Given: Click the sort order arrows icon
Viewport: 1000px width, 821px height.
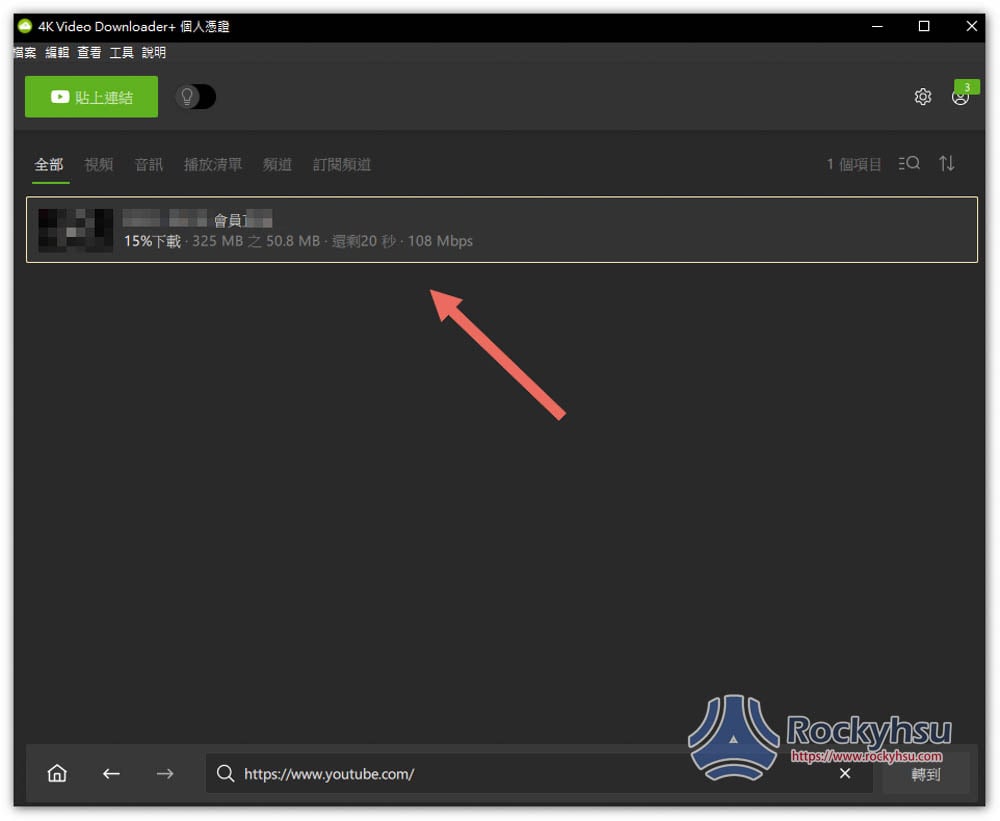Looking at the screenshot, I should click(946, 163).
